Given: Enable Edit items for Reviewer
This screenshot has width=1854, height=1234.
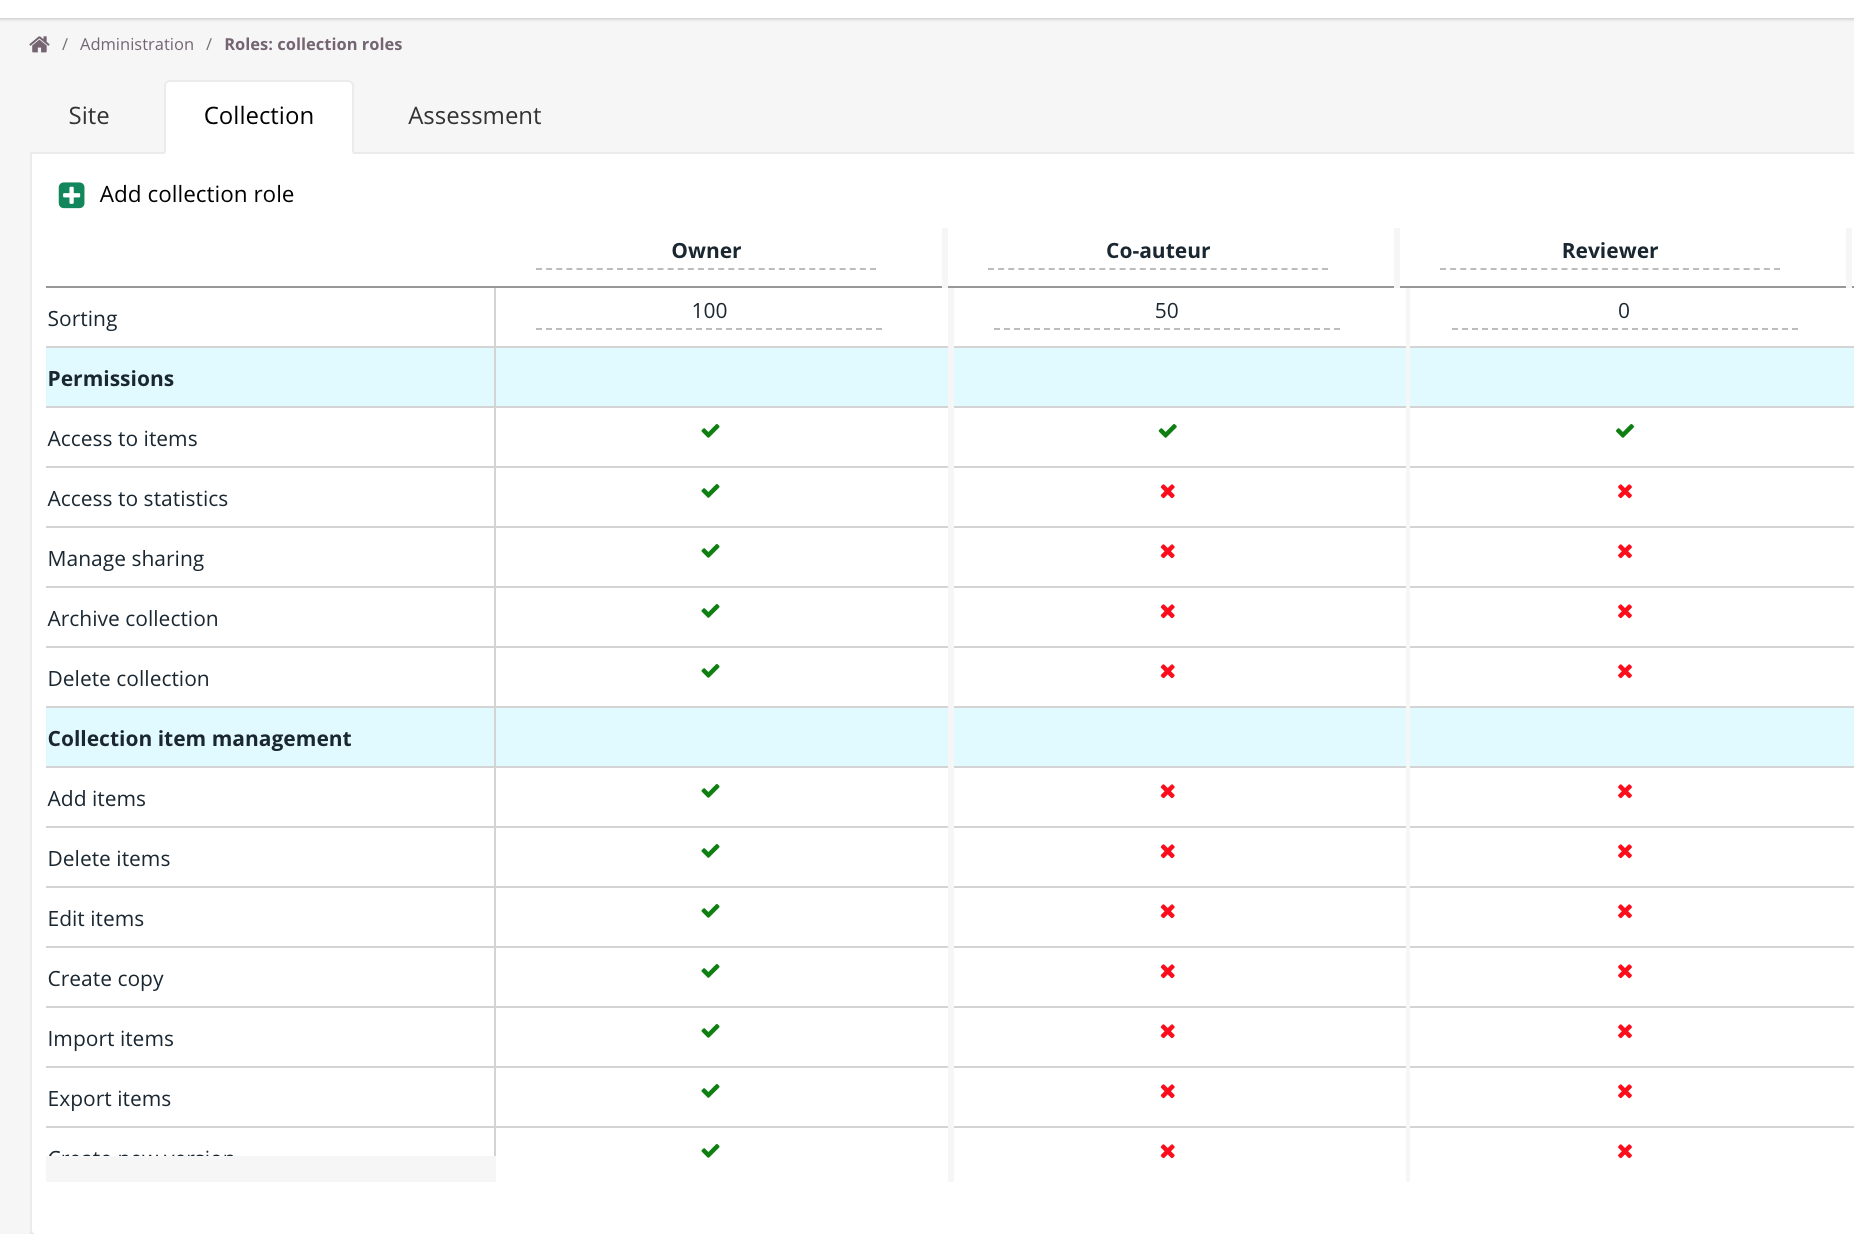Looking at the screenshot, I should [x=1625, y=911].
